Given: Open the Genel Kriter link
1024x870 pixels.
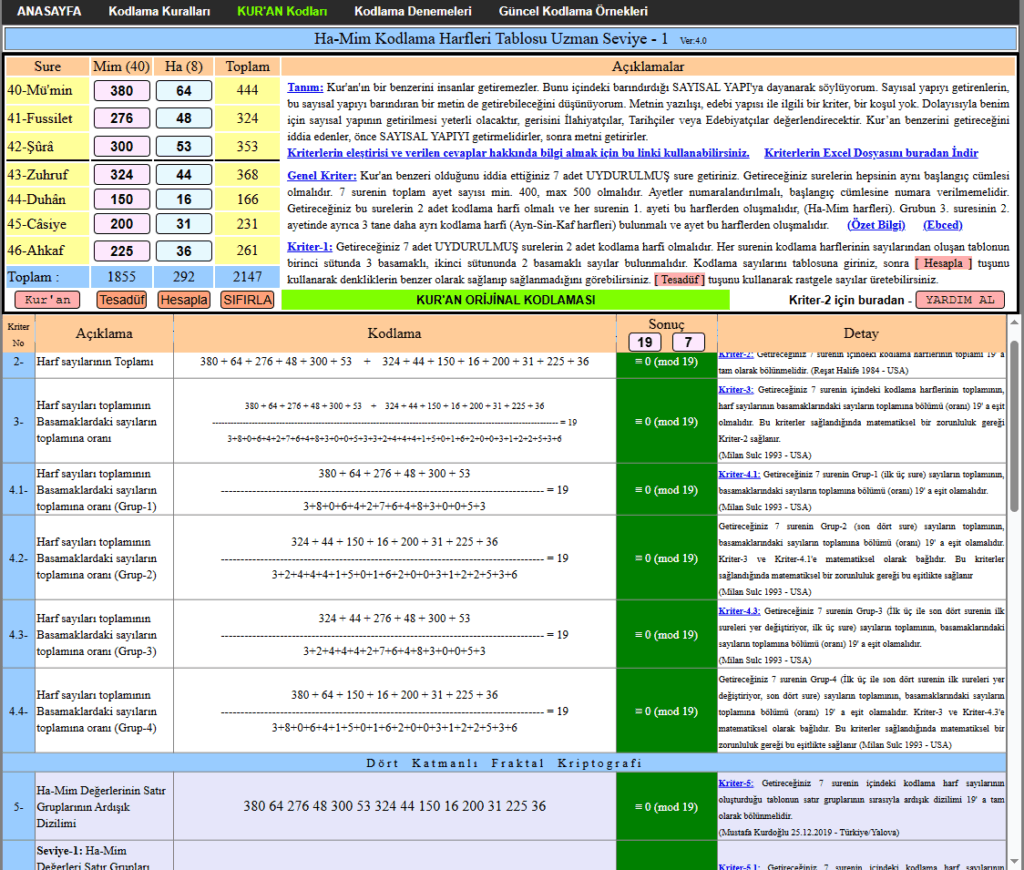Looking at the screenshot, I should click(x=322, y=176).
